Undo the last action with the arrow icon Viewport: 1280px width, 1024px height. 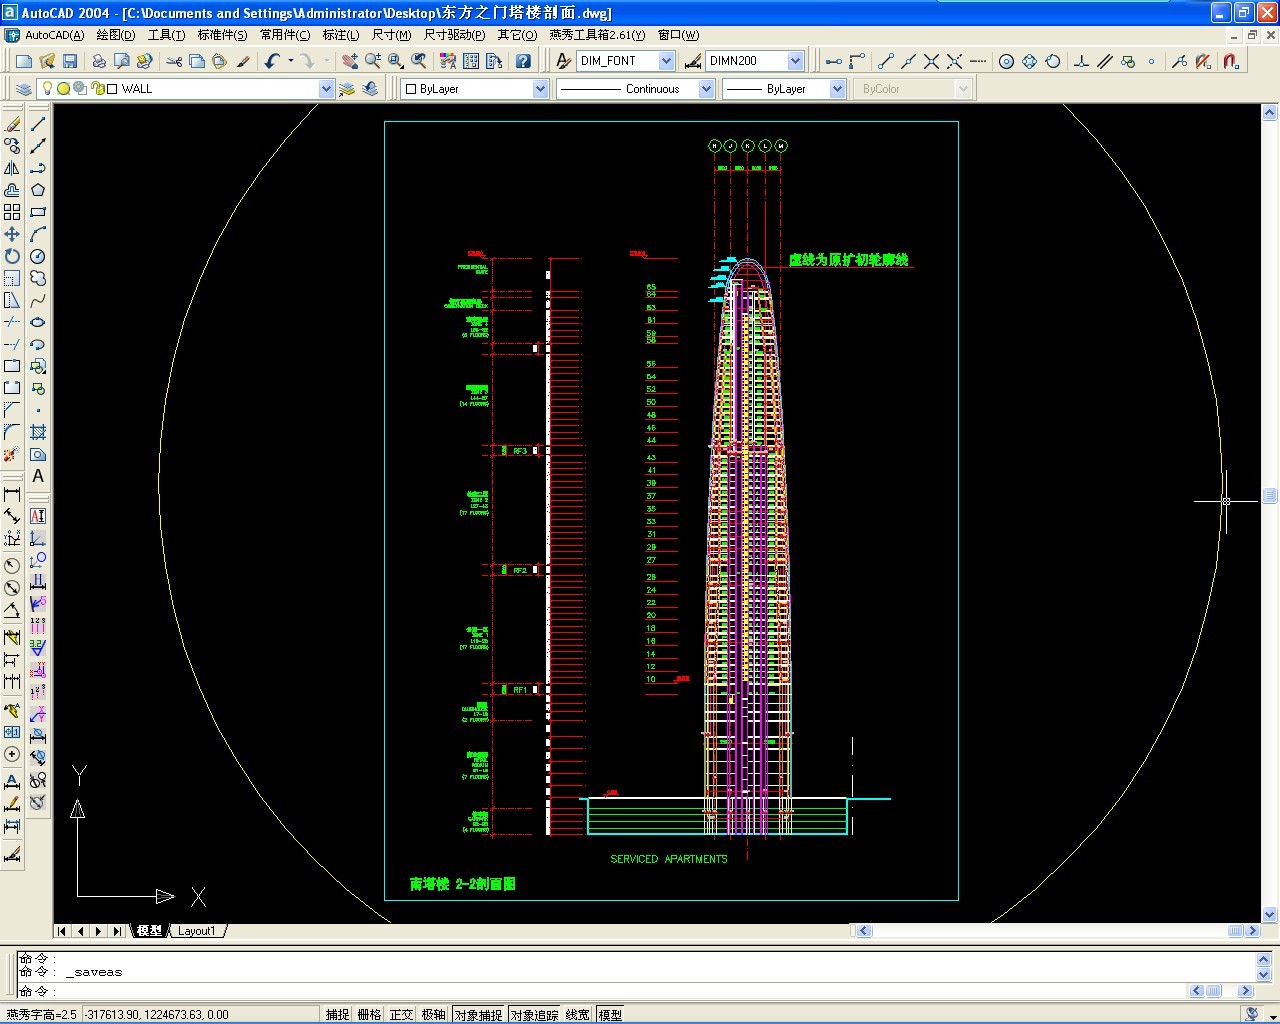click(x=272, y=61)
